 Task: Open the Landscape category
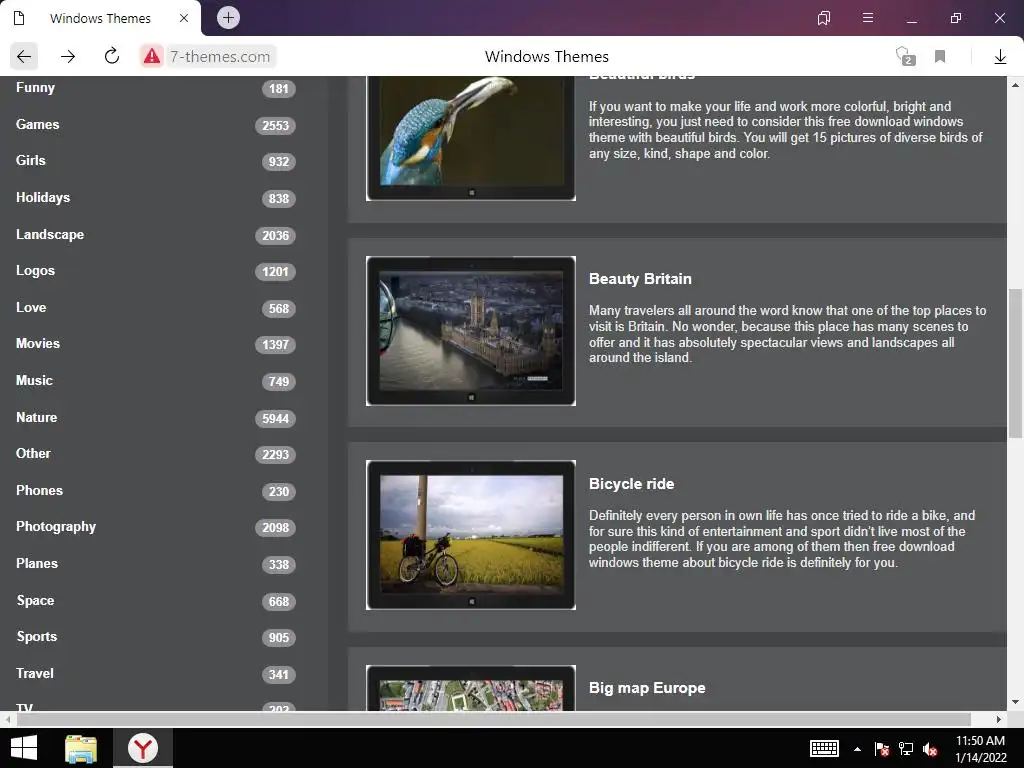point(50,234)
